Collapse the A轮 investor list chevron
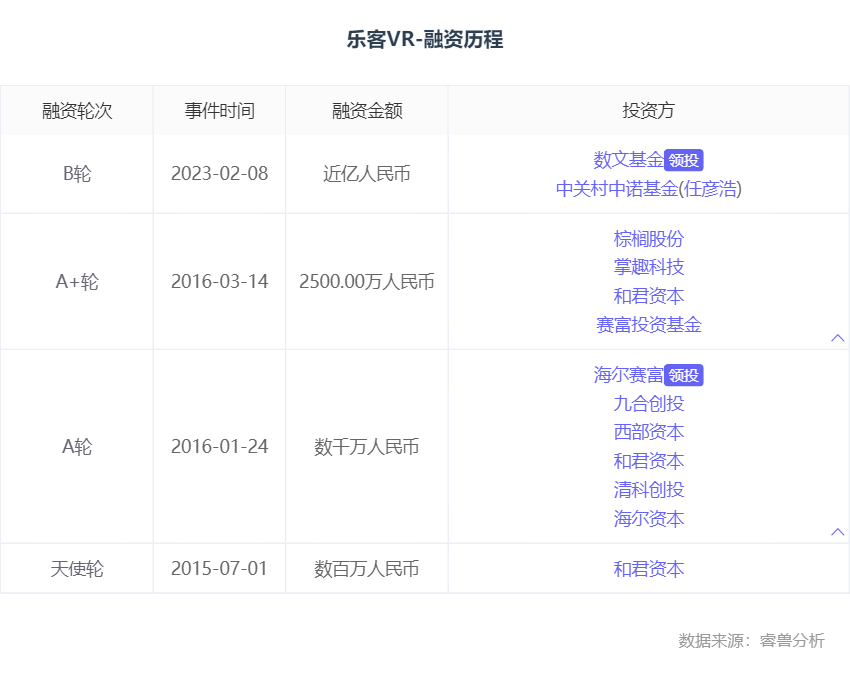 tap(838, 532)
